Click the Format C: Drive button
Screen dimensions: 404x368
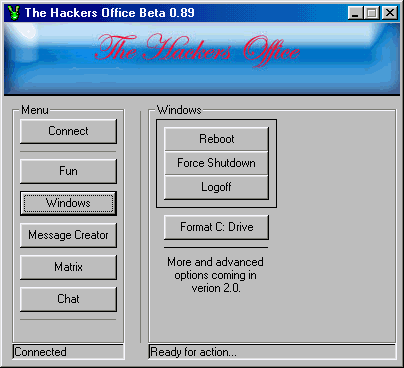(216, 227)
